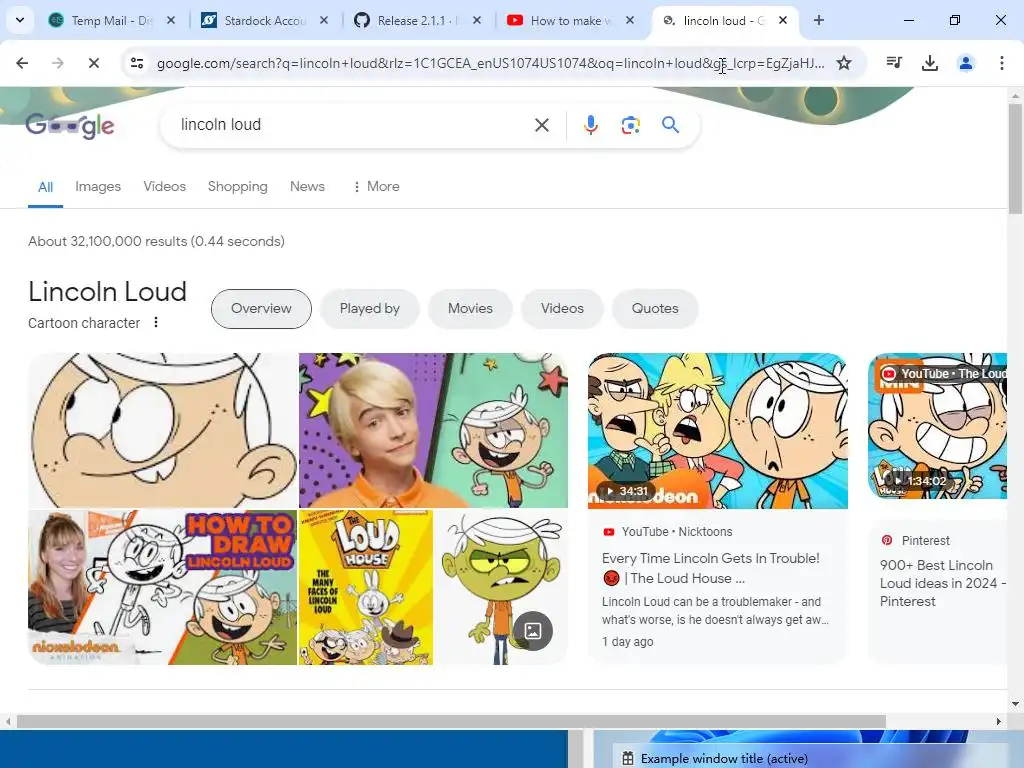1024x768 pixels.
Task: Select the Quotes chip
Action: coord(655,308)
